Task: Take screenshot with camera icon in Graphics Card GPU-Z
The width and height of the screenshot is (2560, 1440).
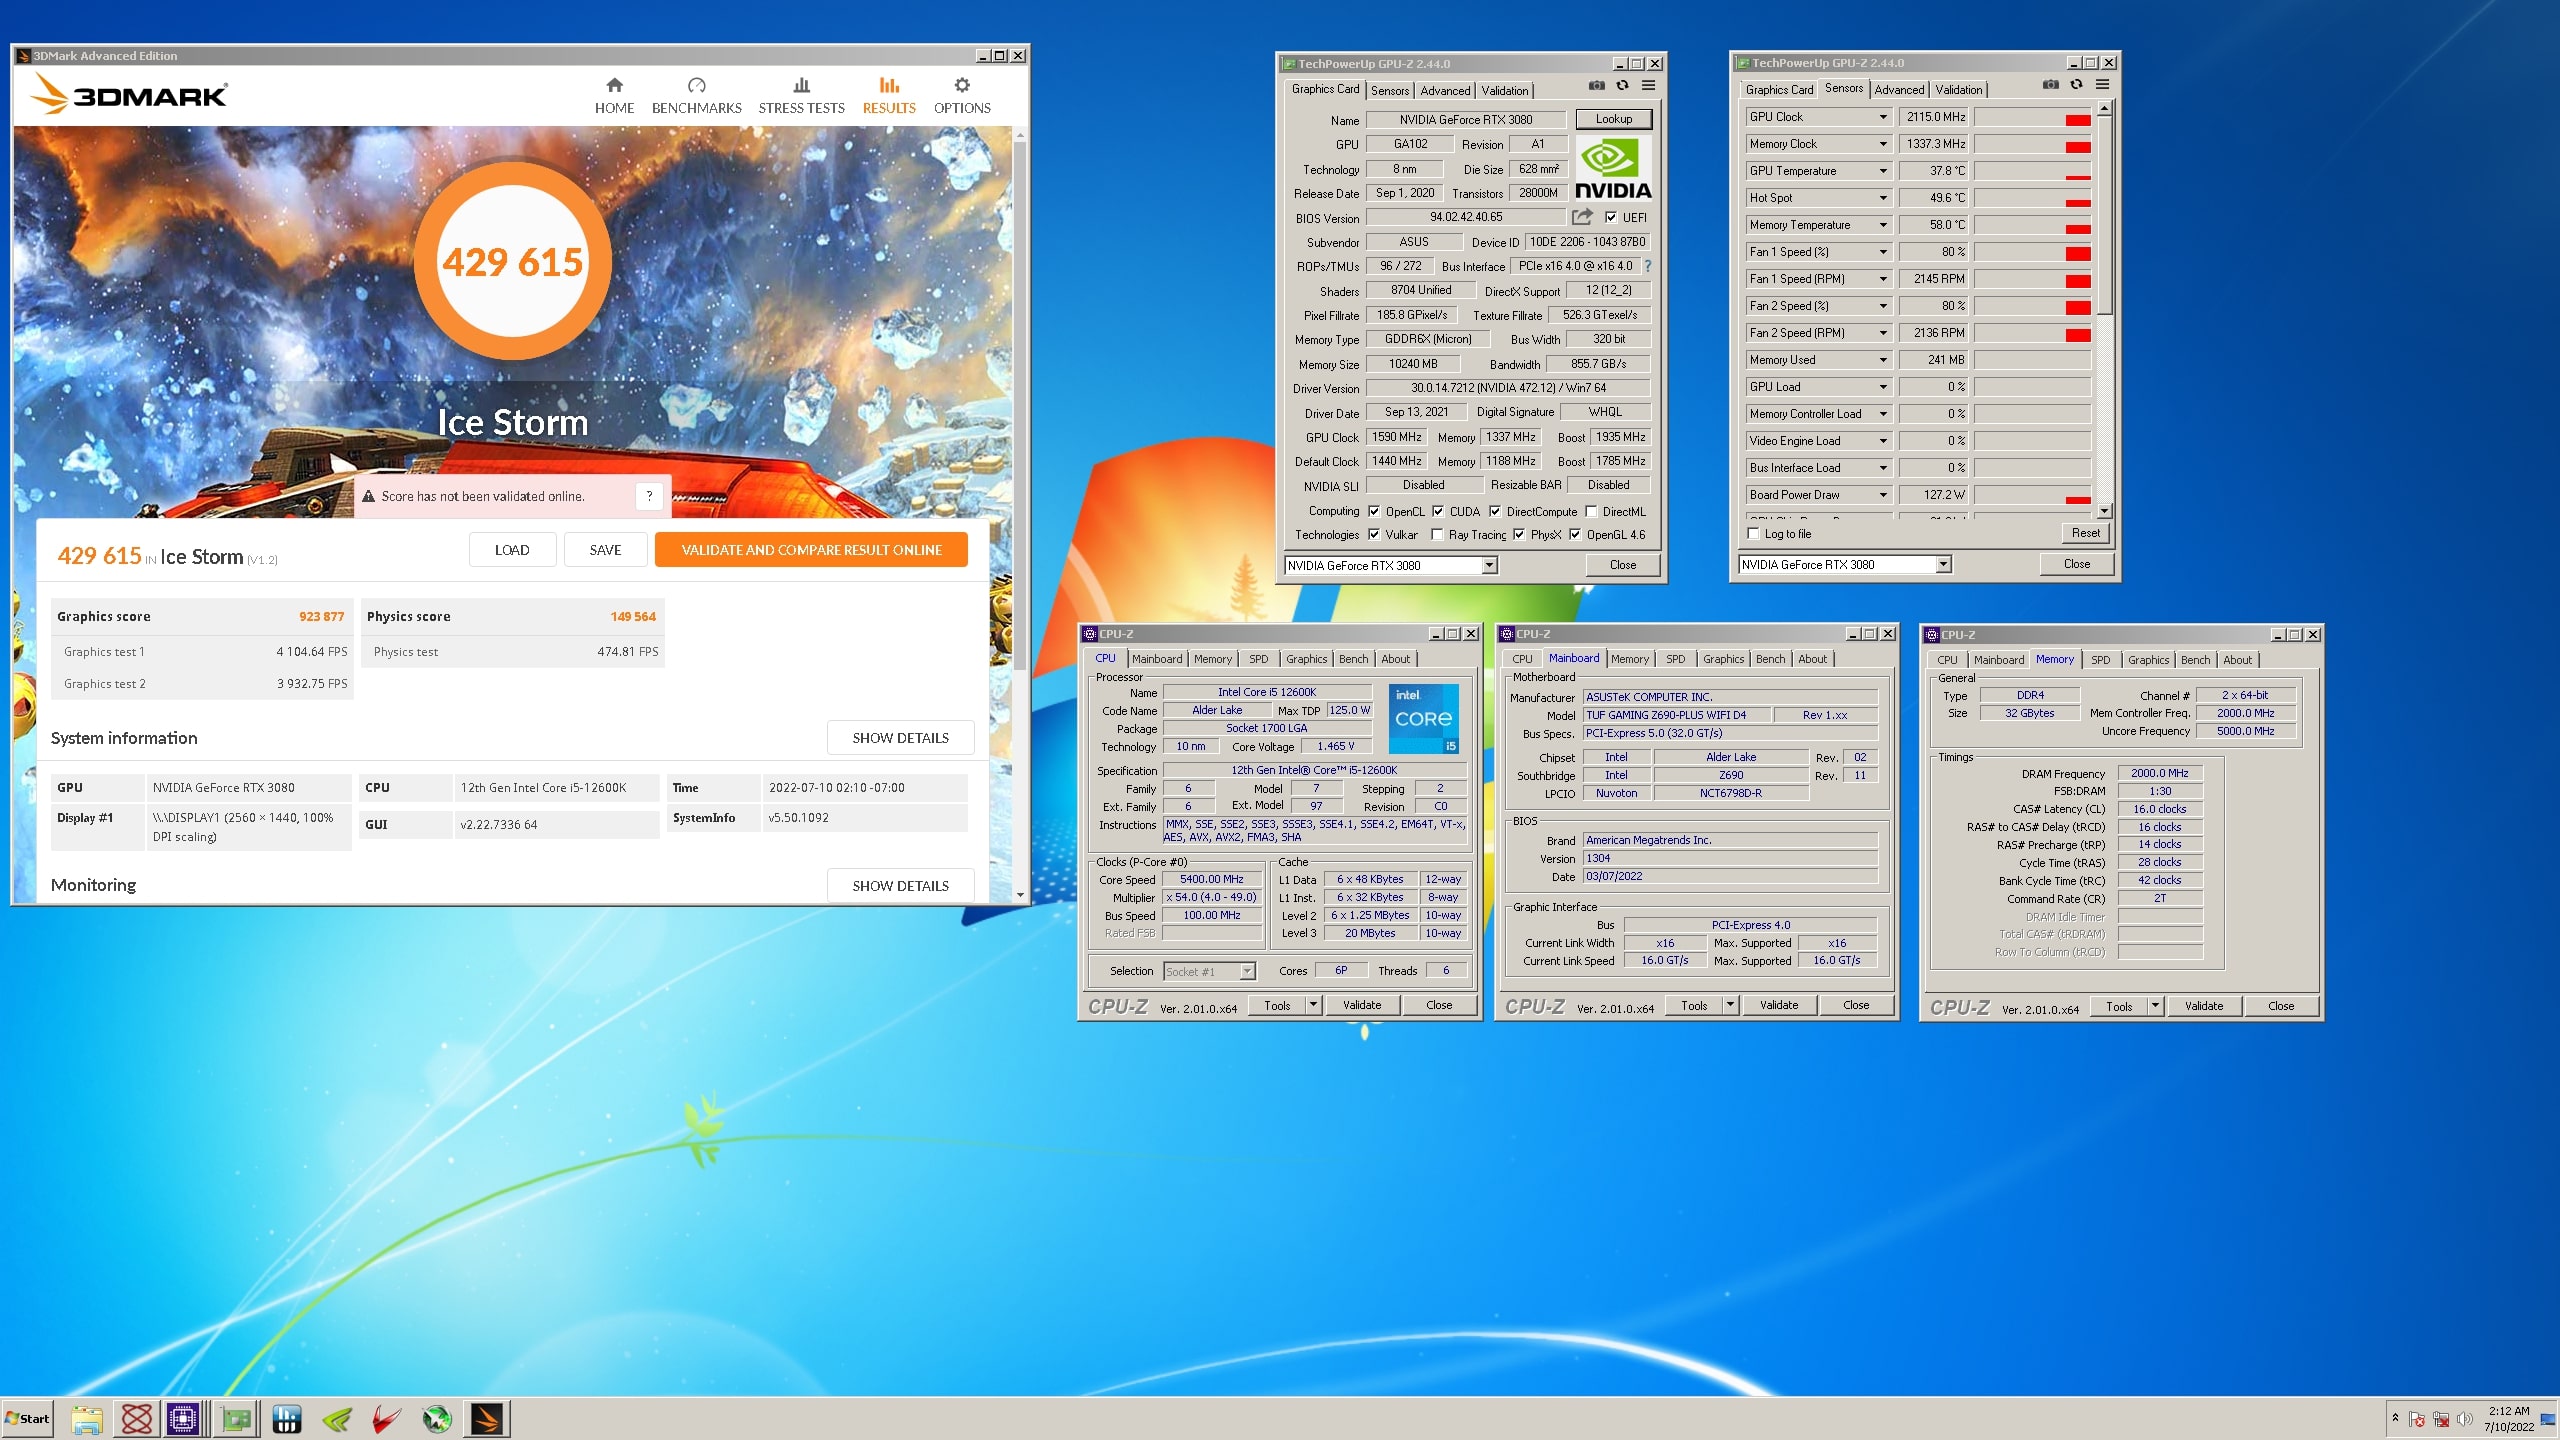Action: click(1596, 86)
